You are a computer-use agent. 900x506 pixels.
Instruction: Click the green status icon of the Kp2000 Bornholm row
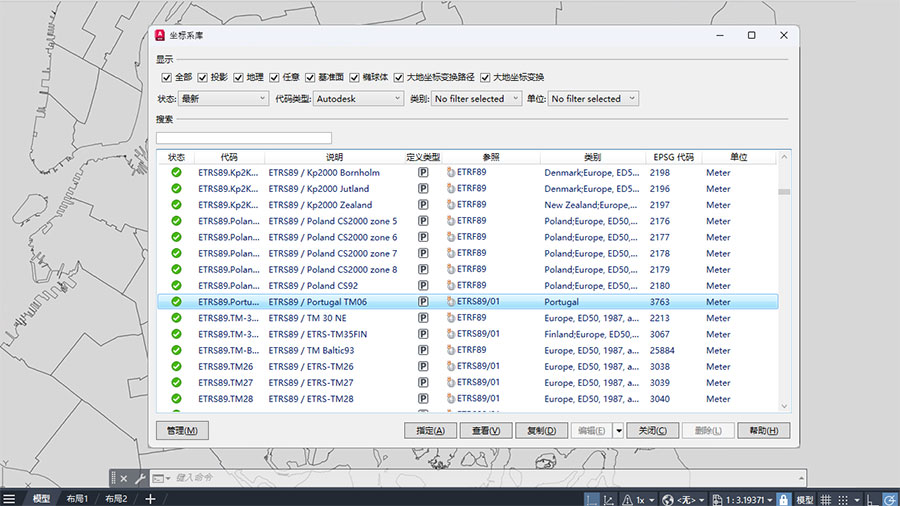(176, 172)
